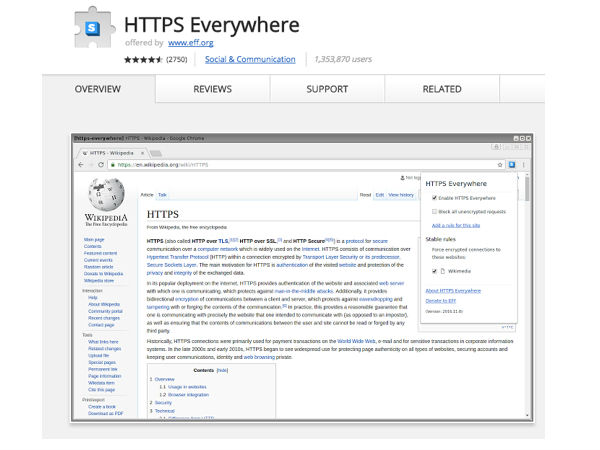Viewport: 600px width, 450px height.
Task: Click the Overview entry in article contents
Action: pos(165,379)
